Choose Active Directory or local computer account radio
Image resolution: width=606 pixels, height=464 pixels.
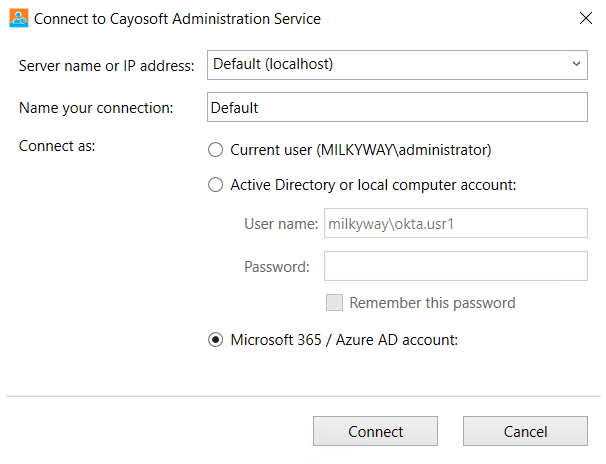215,185
